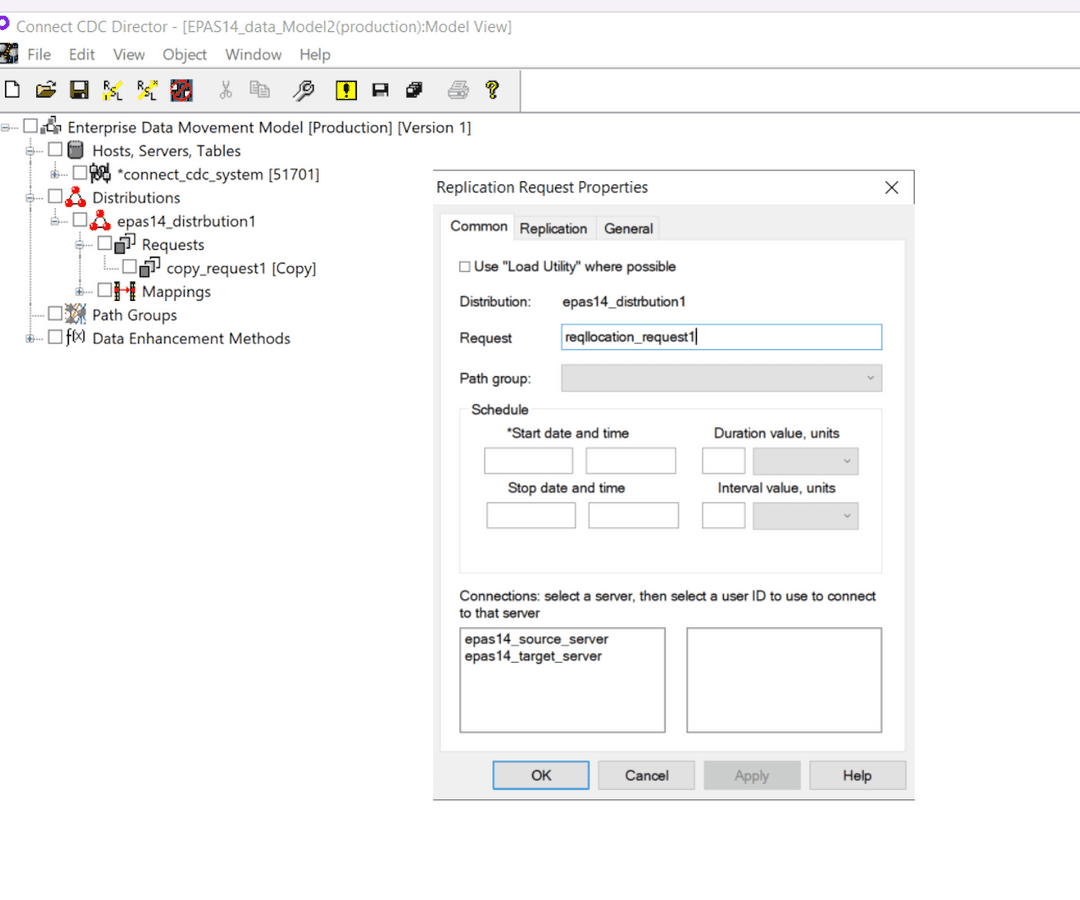This screenshot has width=1080, height=900.
Task: Click the wrench tool icon in toolbar
Action: point(303,91)
